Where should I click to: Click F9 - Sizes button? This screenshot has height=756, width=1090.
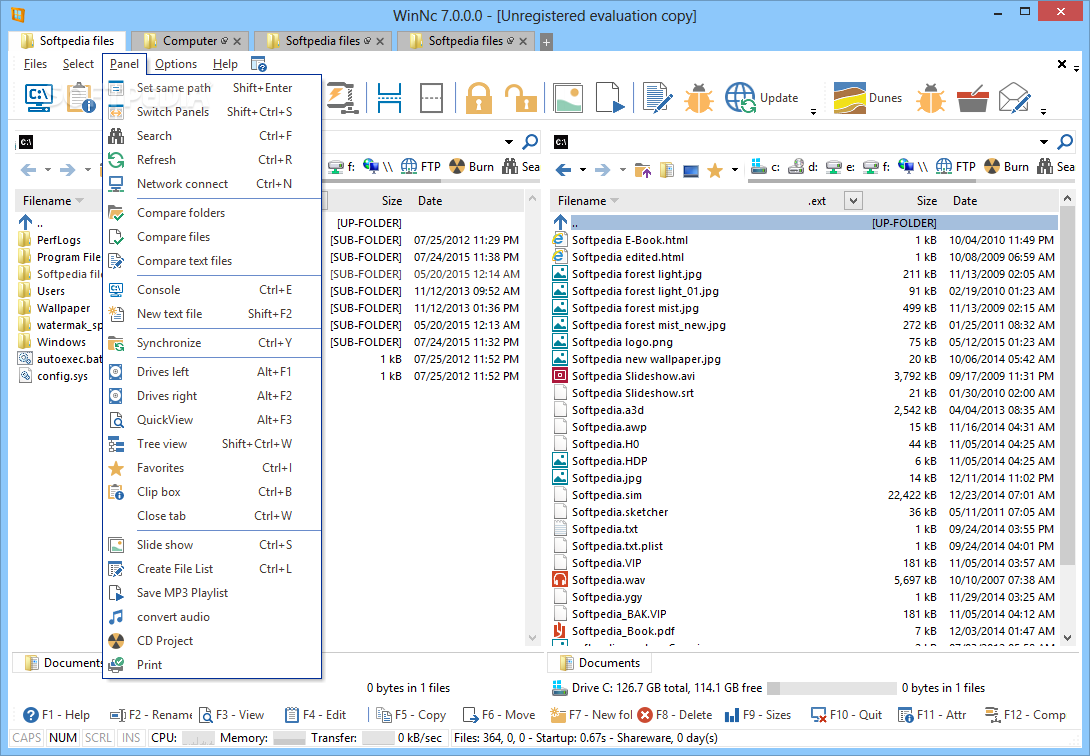tap(758, 714)
